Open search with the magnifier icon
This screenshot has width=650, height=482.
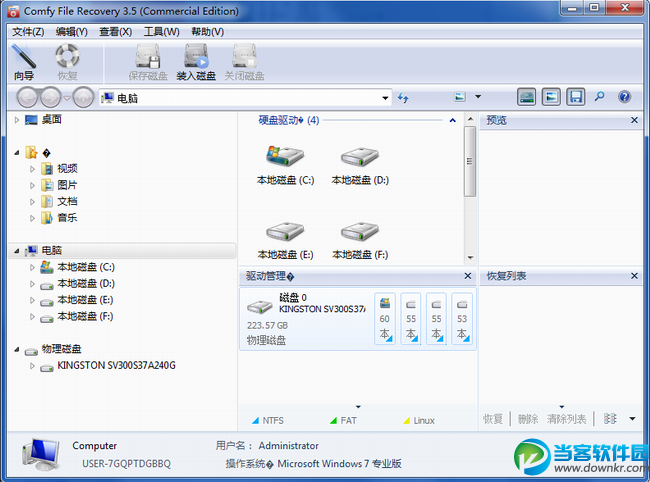tap(599, 97)
